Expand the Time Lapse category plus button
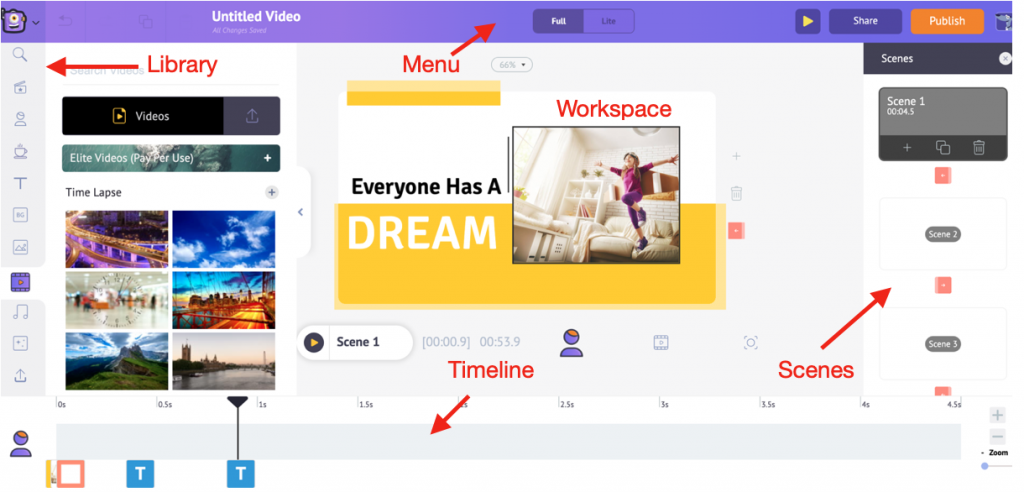Screen dimensions: 1024x492 pyautogui.click(x=271, y=192)
